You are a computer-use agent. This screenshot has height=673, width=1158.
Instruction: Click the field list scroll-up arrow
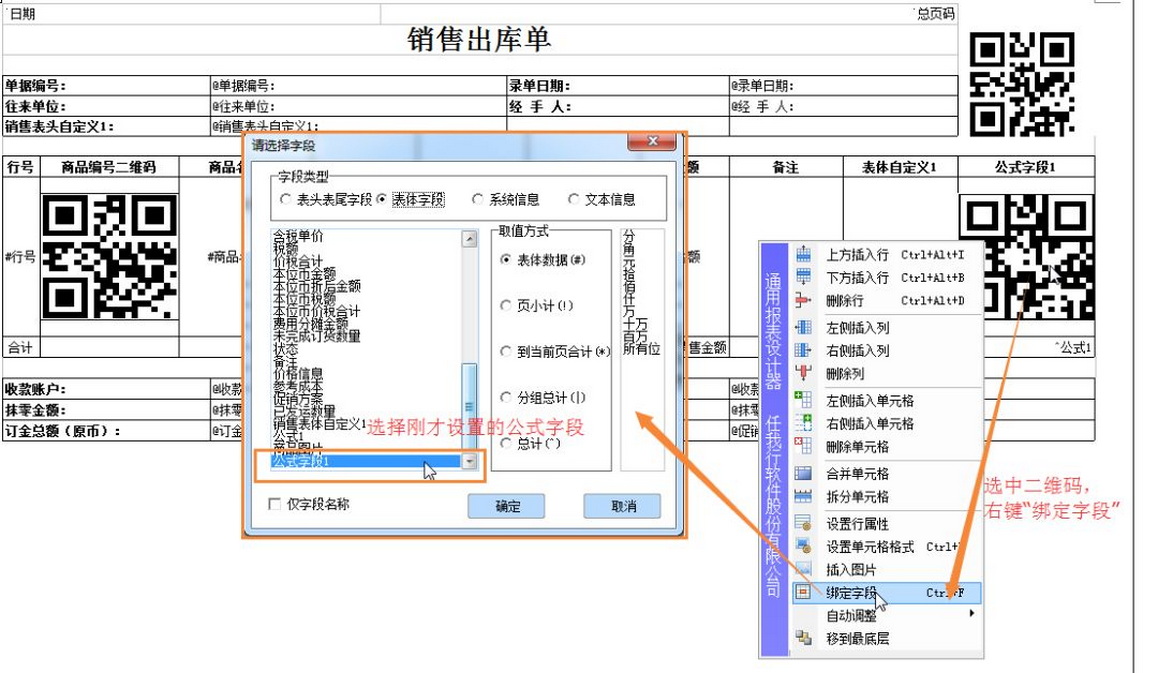pyautogui.click(x=469, y=240)
